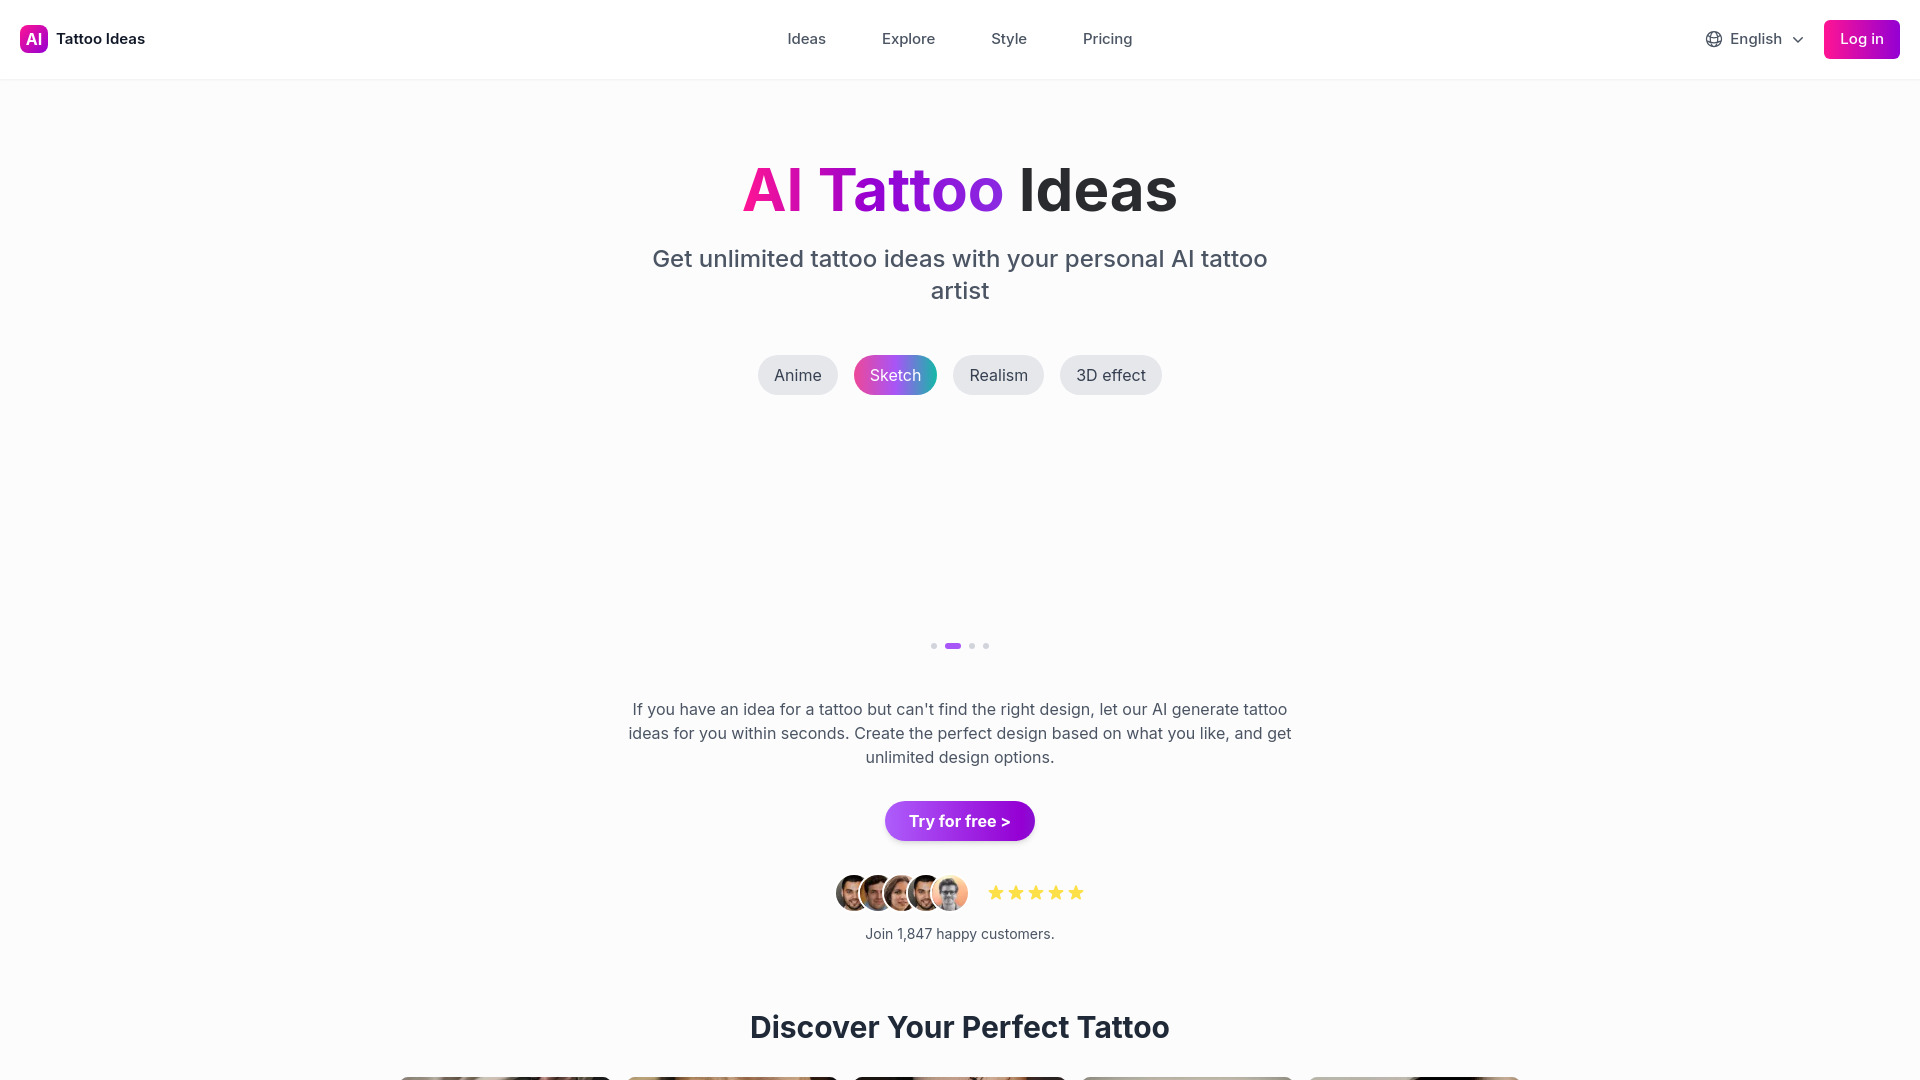The width and height of the screenshot is (1920, 1080).
Task: Click the globe/language icon
Action: pos(1712,38)
